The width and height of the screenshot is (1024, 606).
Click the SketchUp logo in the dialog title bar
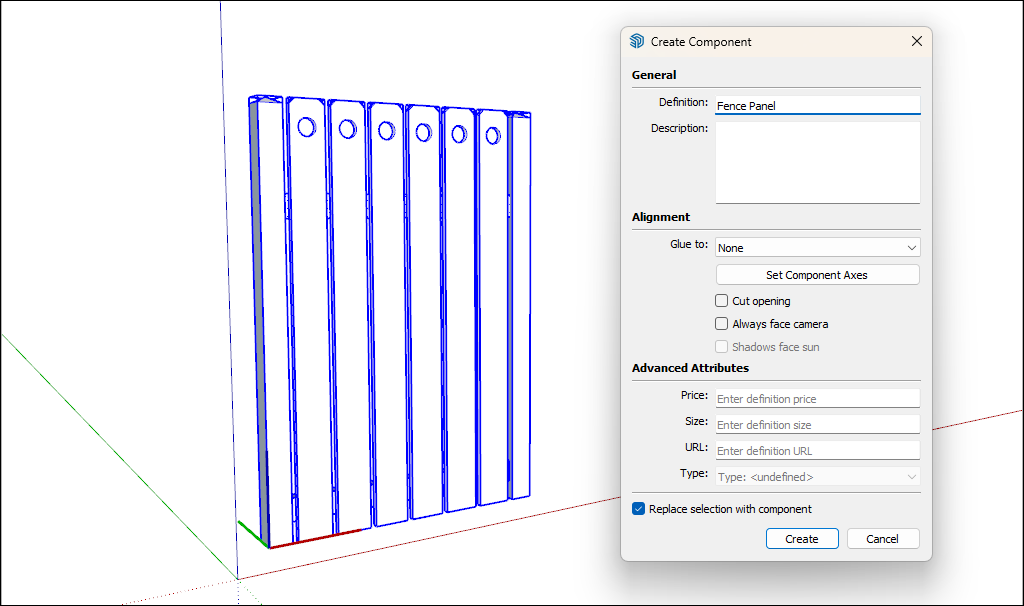pyautogui.click(x=637, y=41)
